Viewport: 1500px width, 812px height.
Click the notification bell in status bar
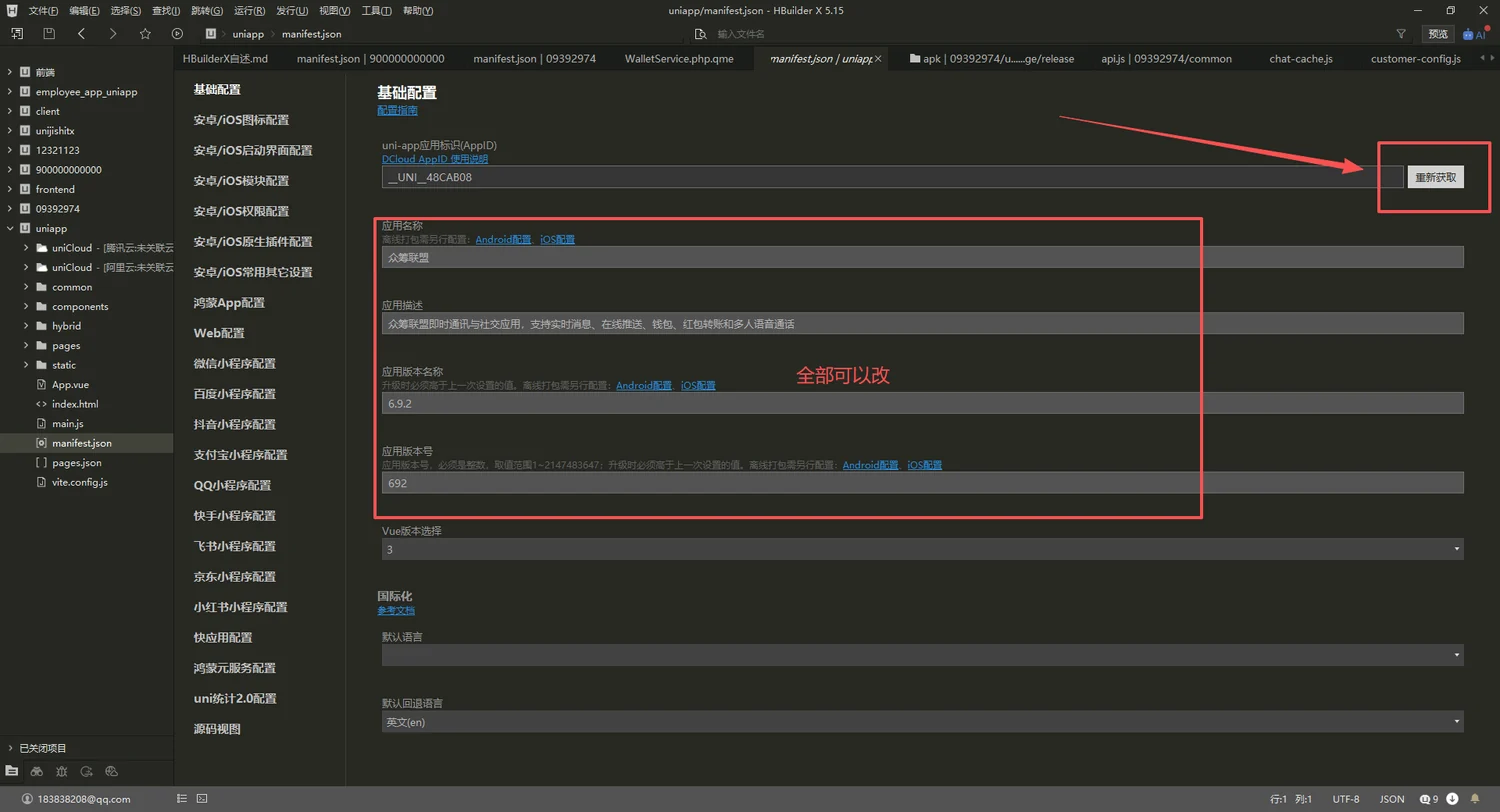click(1475, 799)
